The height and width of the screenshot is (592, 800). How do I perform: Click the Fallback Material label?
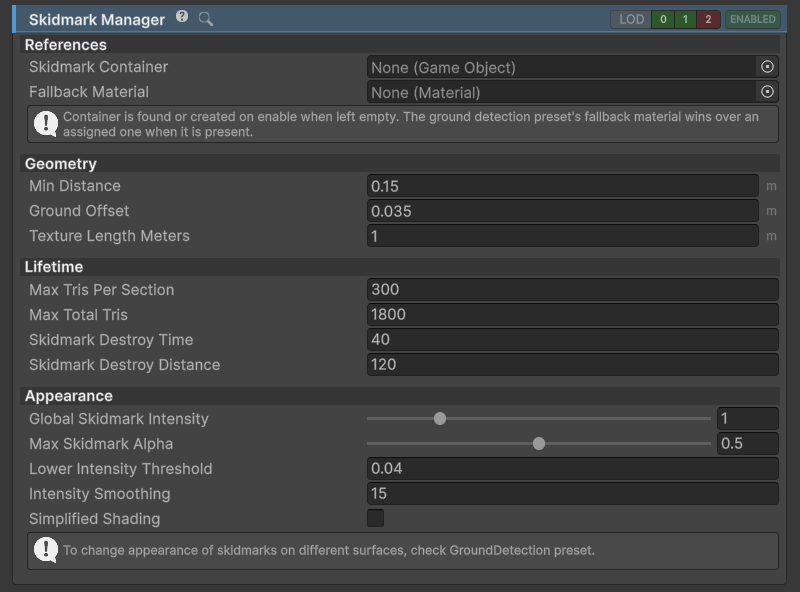point(89,92)
